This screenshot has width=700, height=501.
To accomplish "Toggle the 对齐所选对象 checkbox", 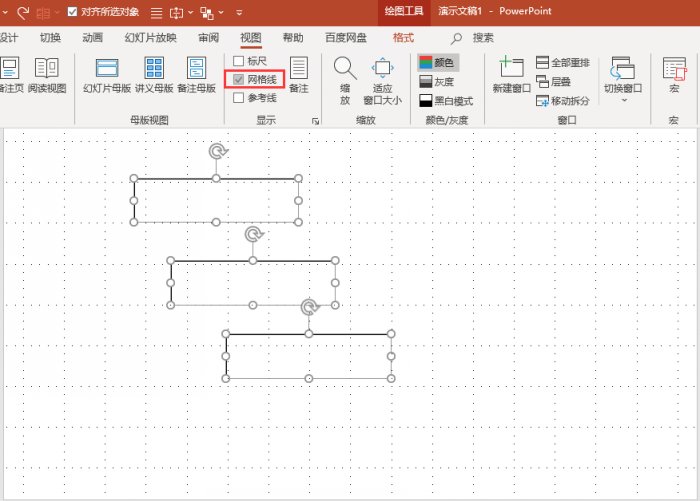I will 72,12.
